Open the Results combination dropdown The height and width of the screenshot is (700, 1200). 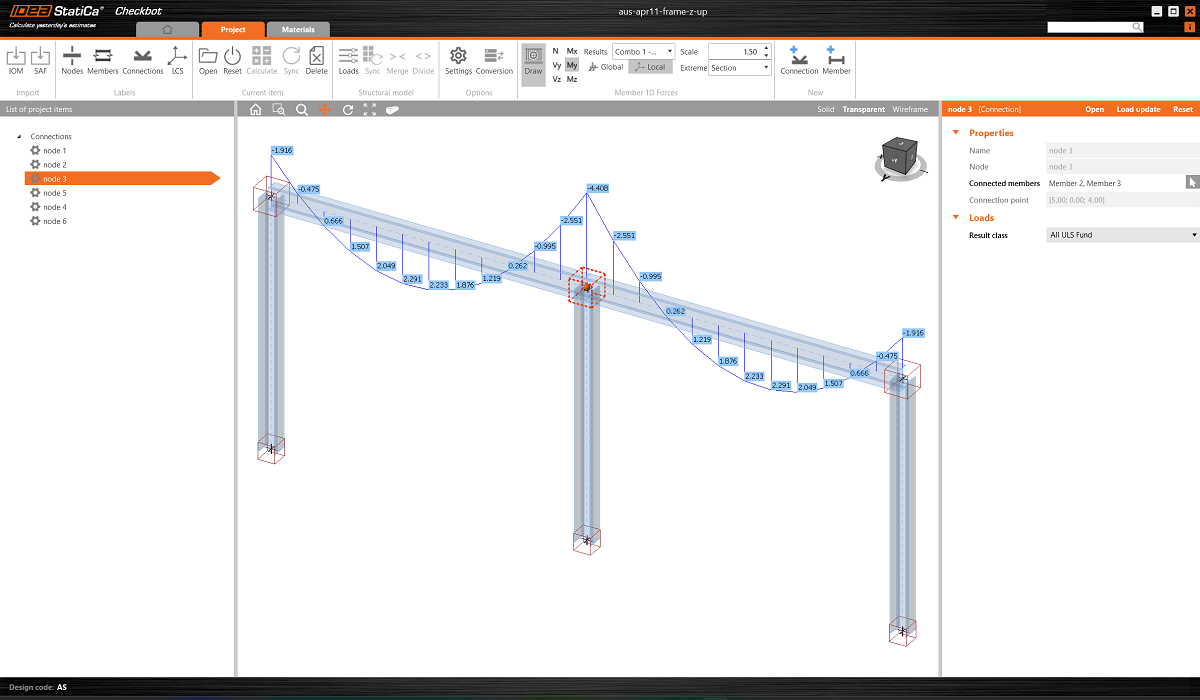click(644, 51)
